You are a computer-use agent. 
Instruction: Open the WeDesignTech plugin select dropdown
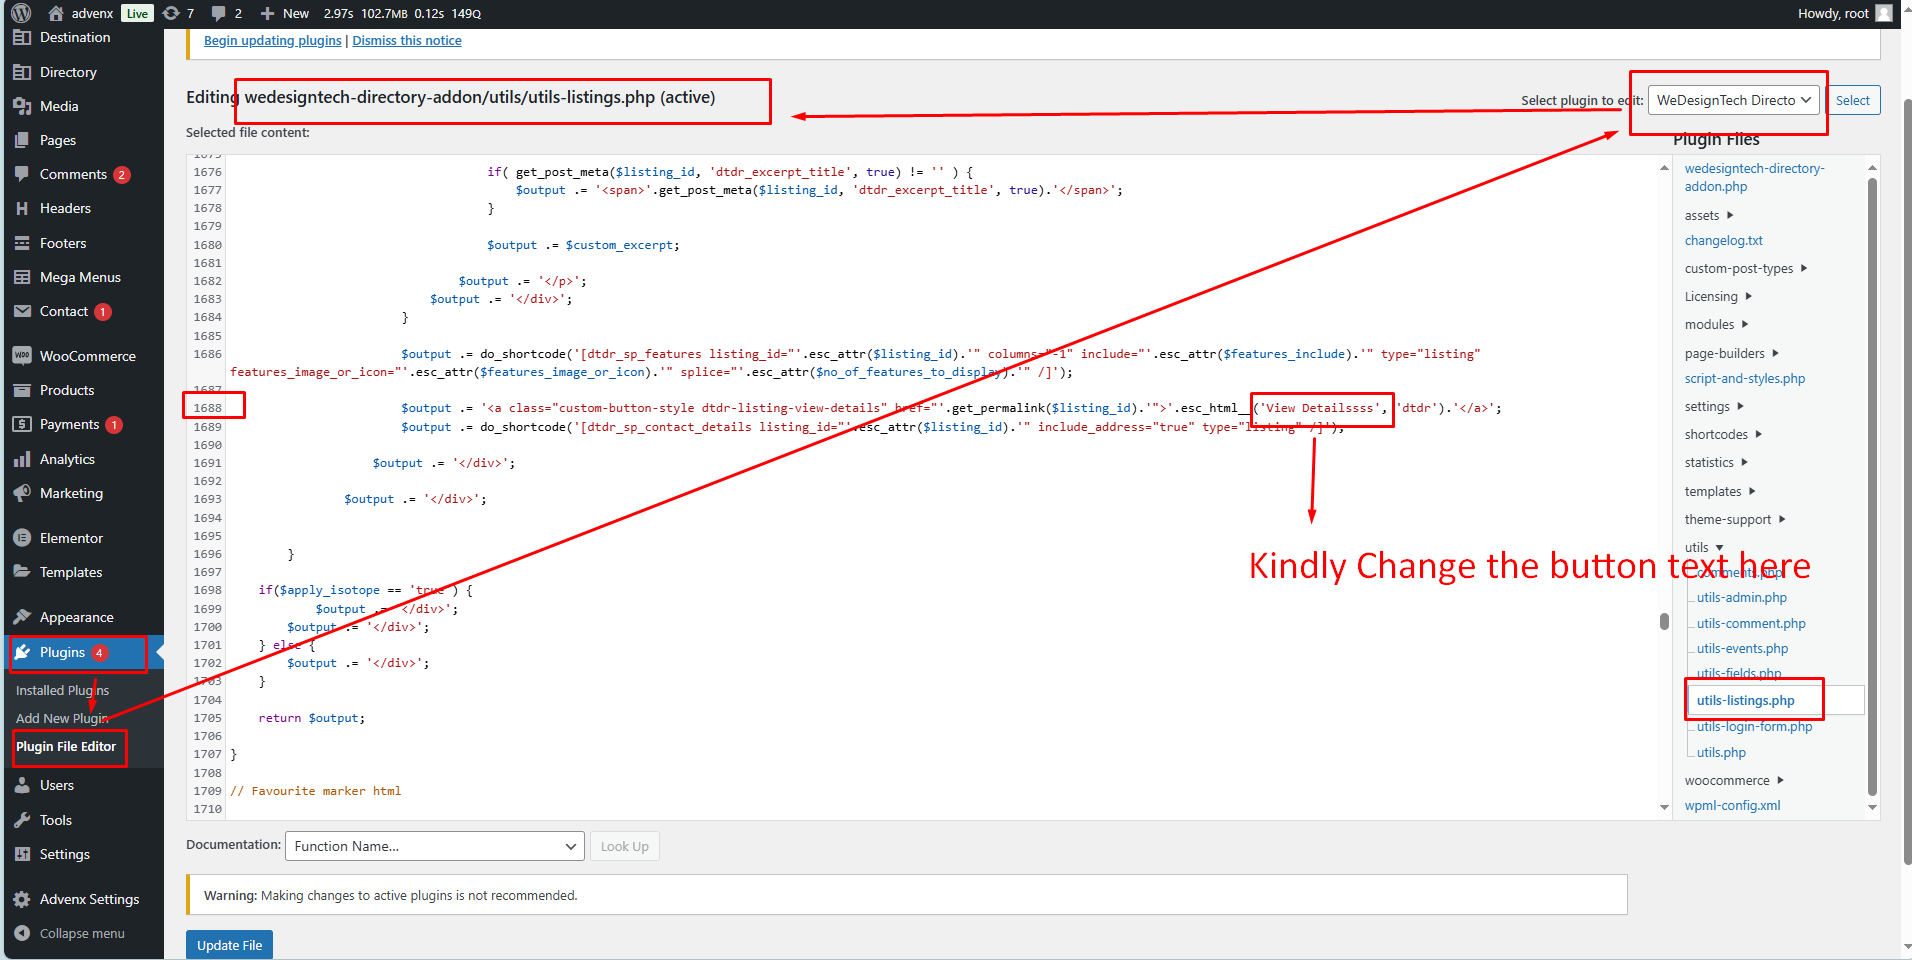pyautogui.click(x=1734, y=100)
